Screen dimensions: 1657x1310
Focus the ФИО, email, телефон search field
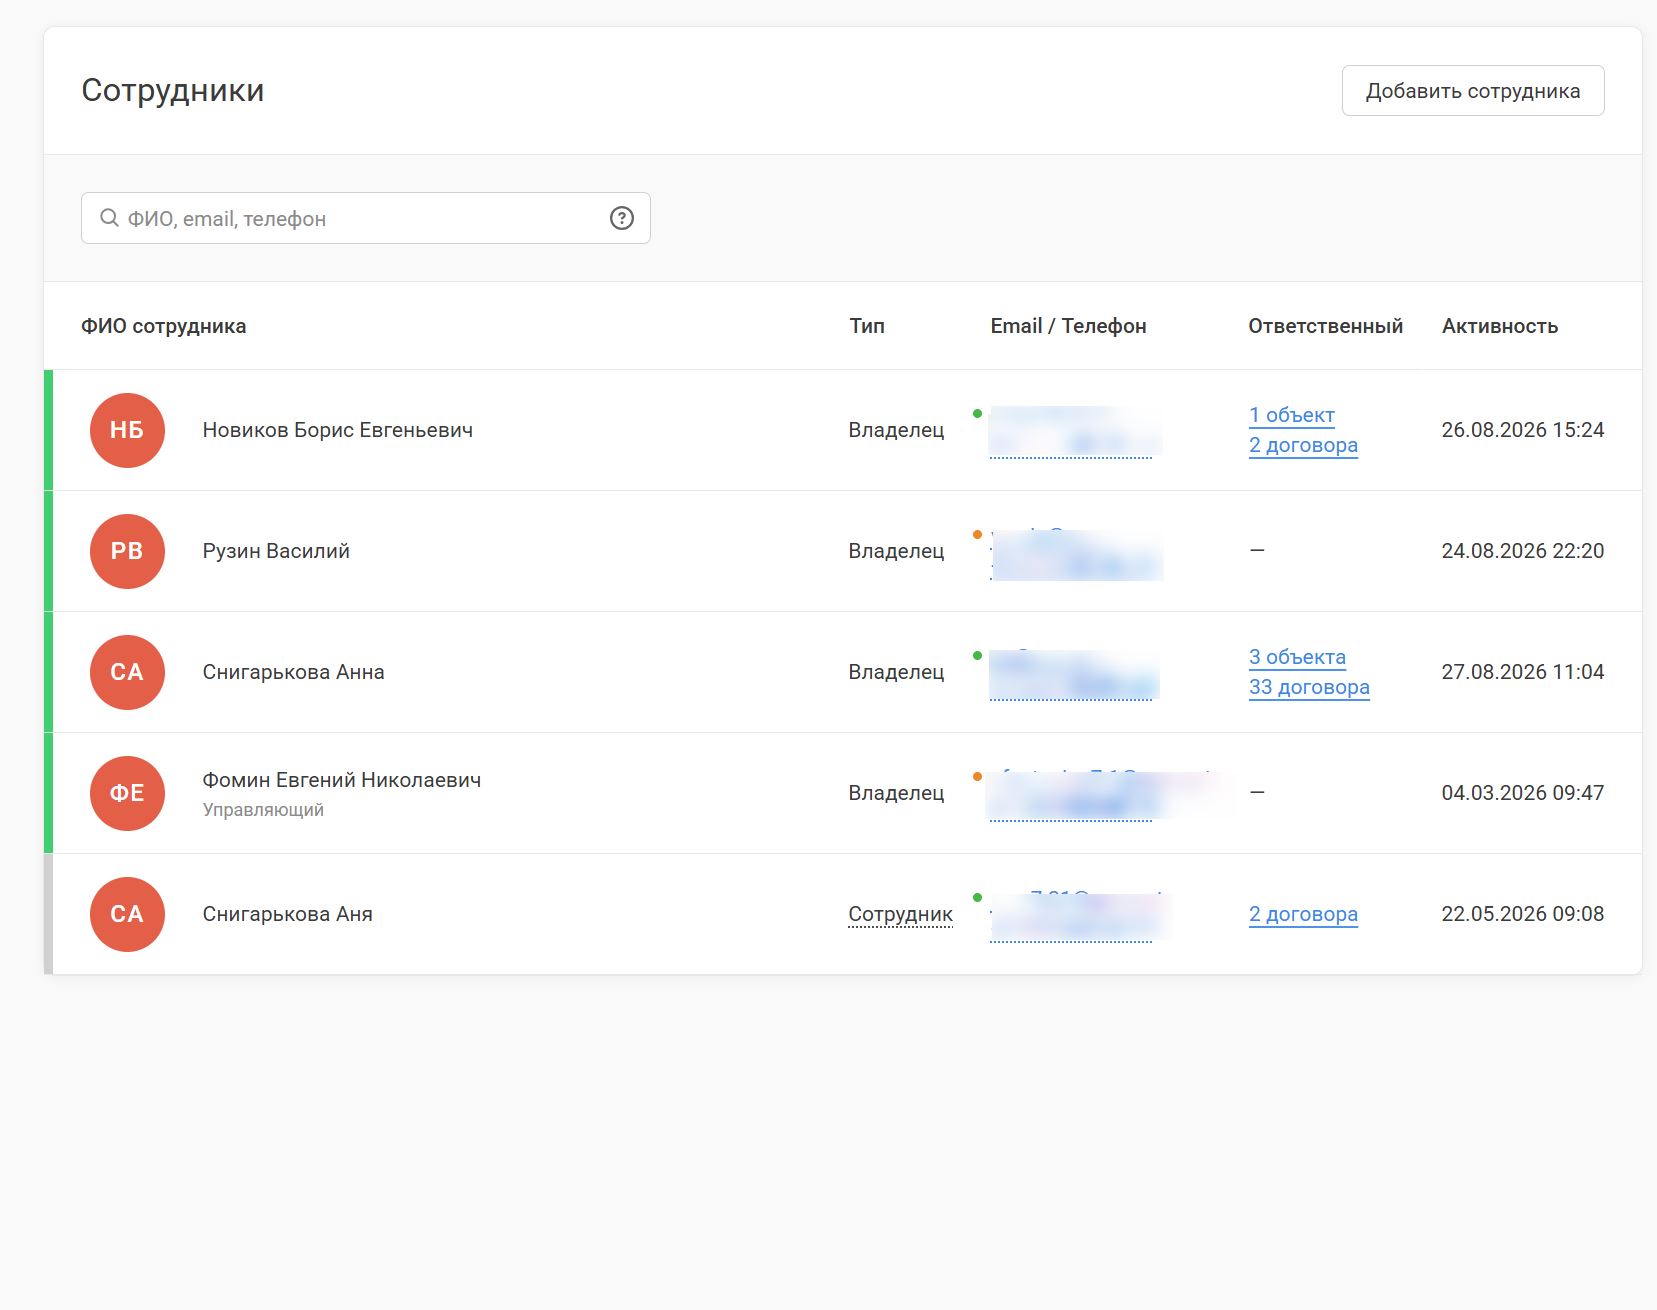point(366,218)
